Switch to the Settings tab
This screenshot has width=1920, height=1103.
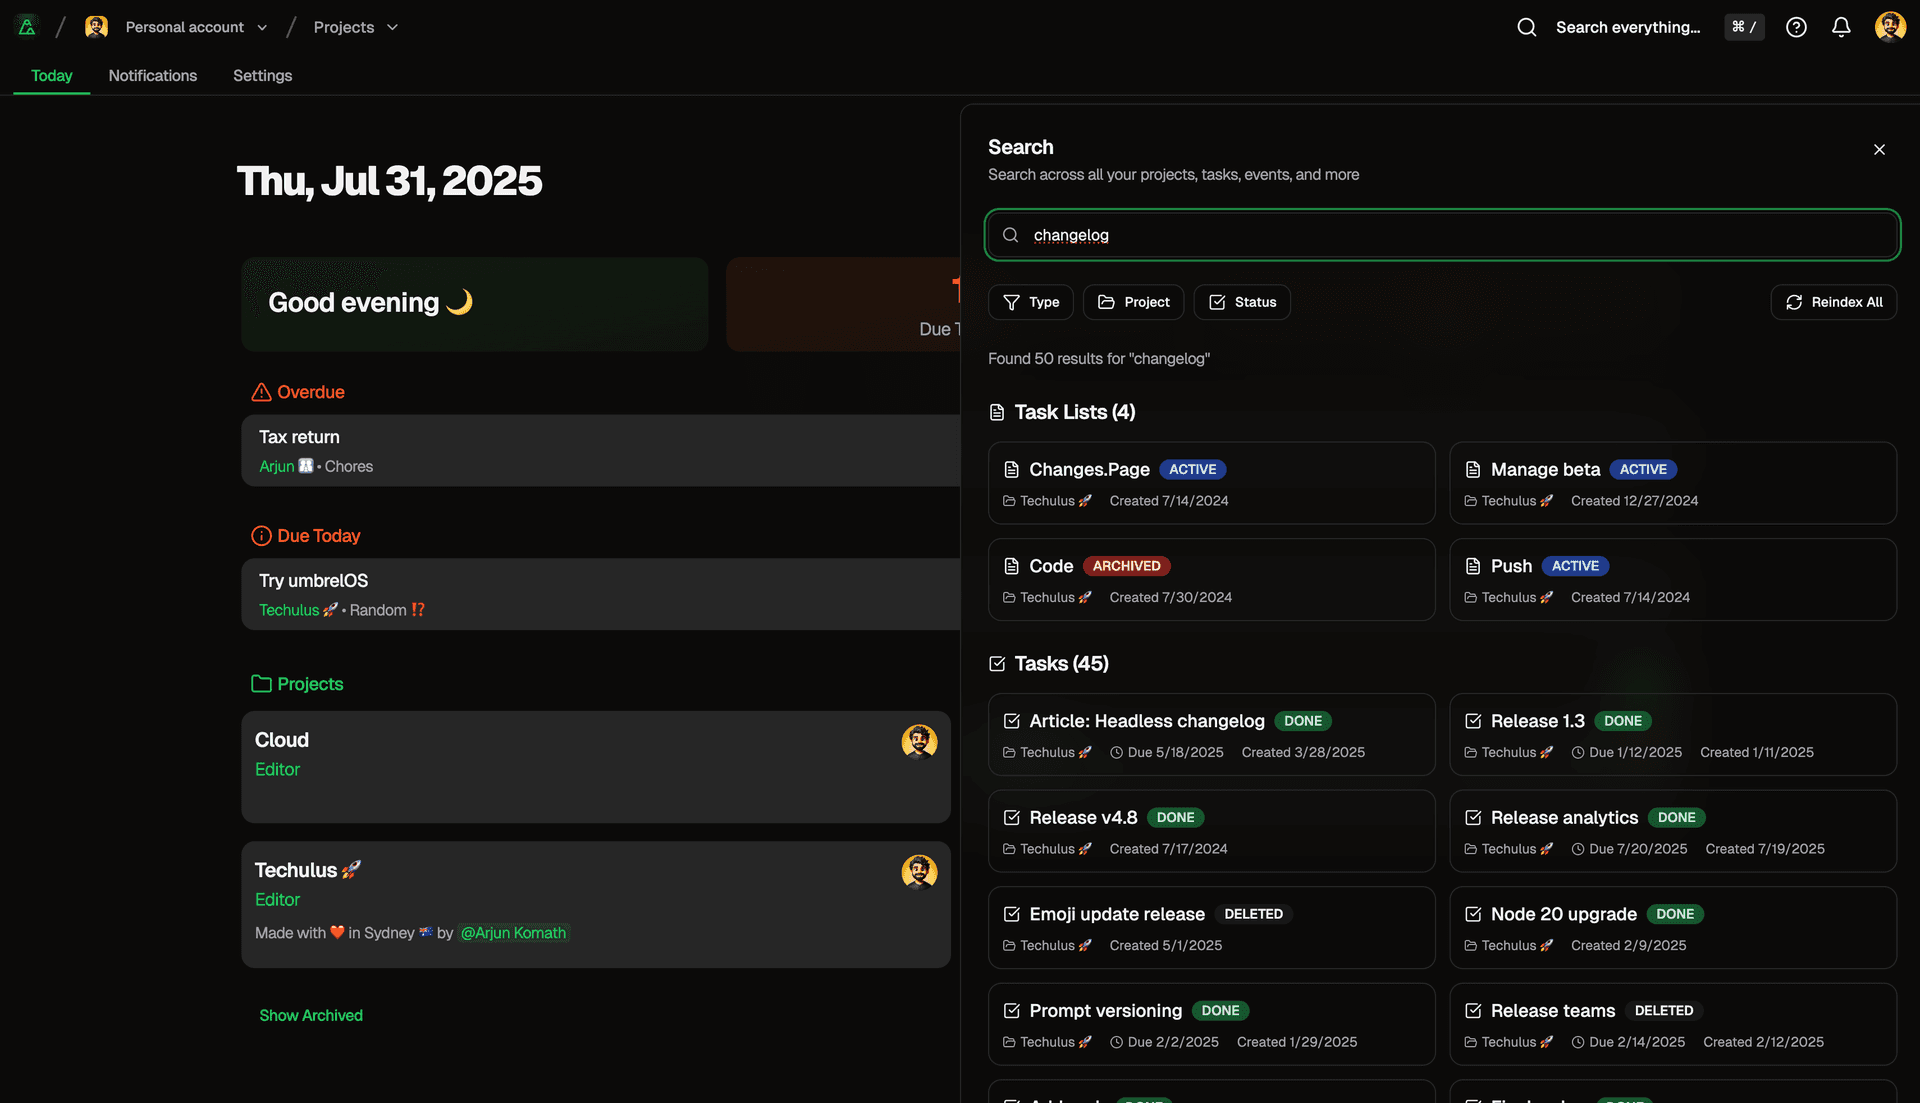[x=262, y=75]
